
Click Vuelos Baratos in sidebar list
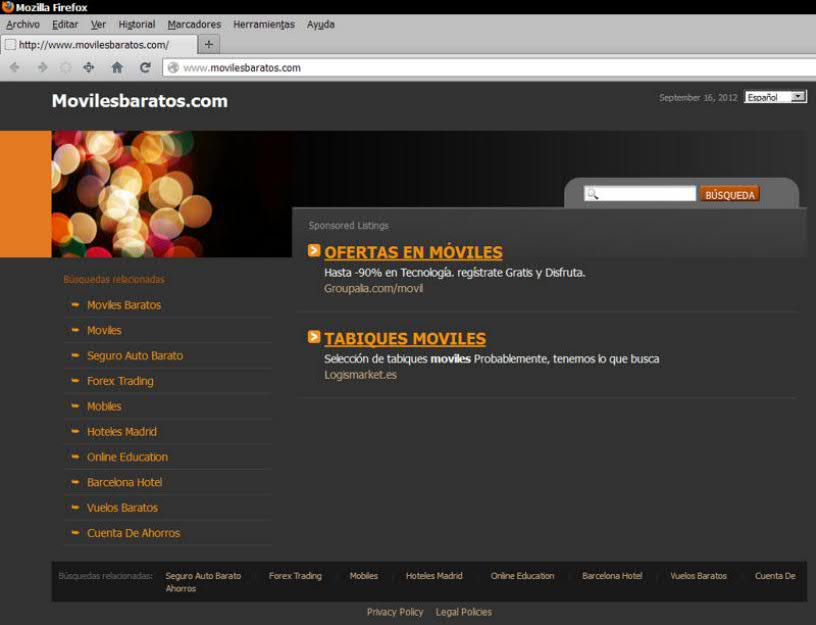pyautogui.click(x=122, y=508)
